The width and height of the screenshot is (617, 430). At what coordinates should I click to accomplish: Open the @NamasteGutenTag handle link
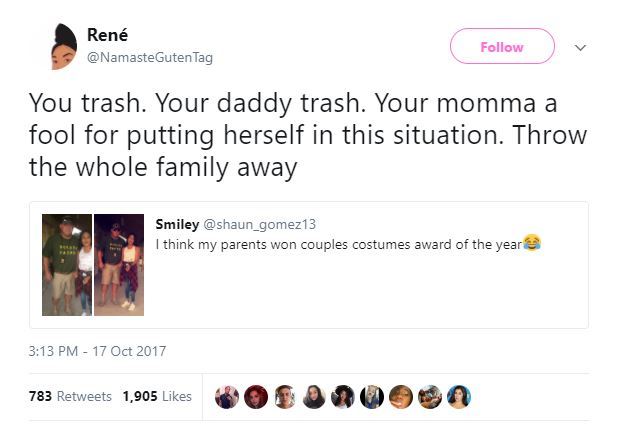click(156, 58)
